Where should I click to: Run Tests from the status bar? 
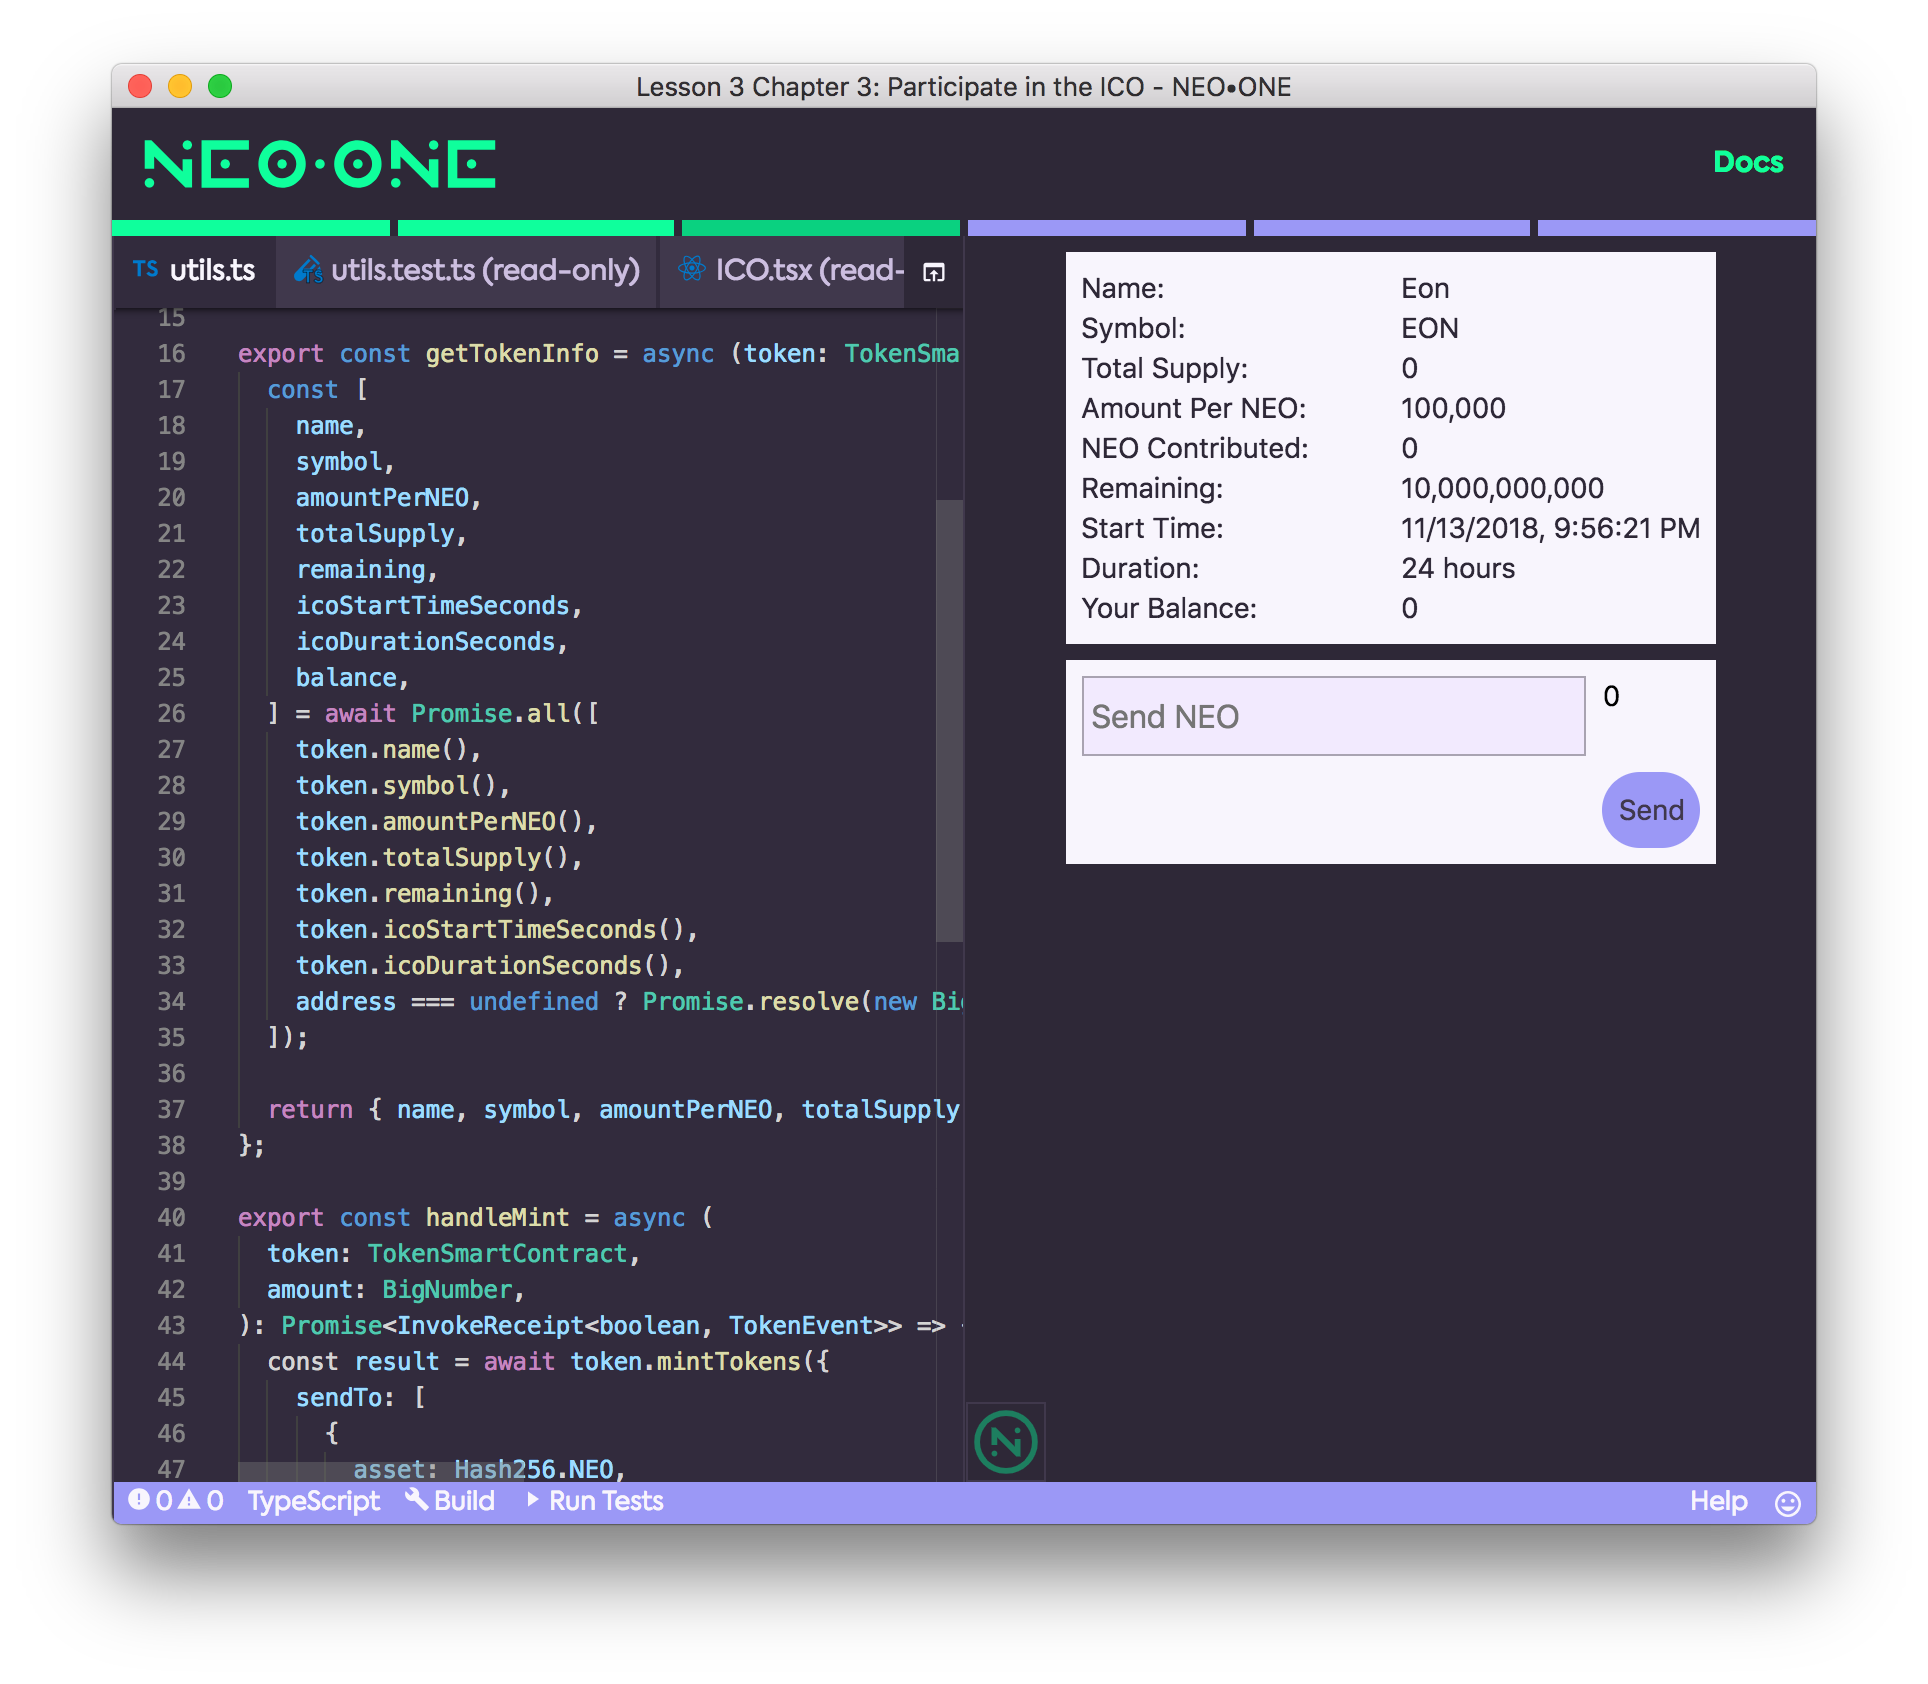tap(594, 1501)
